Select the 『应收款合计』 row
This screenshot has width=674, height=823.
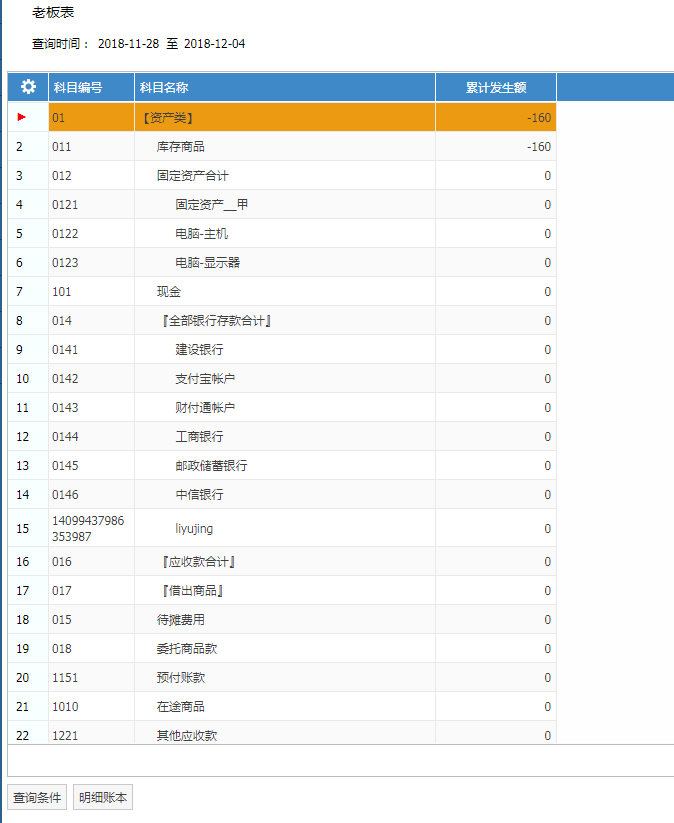(282, 562)
